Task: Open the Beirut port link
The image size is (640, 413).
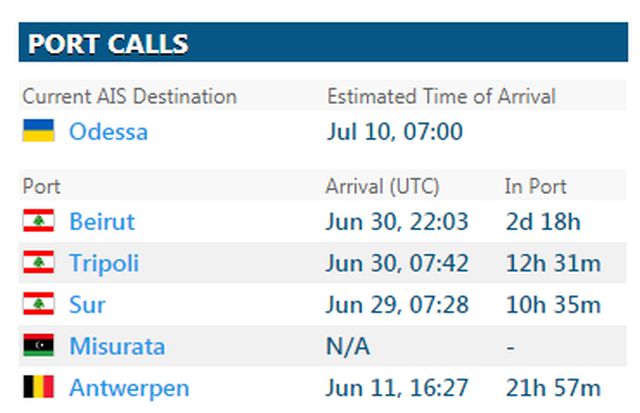Action: 101,221
